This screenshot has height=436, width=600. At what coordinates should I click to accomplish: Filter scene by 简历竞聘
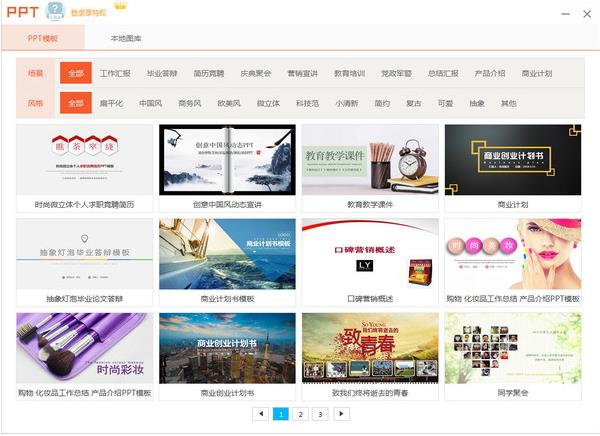[x=209, y=73]
